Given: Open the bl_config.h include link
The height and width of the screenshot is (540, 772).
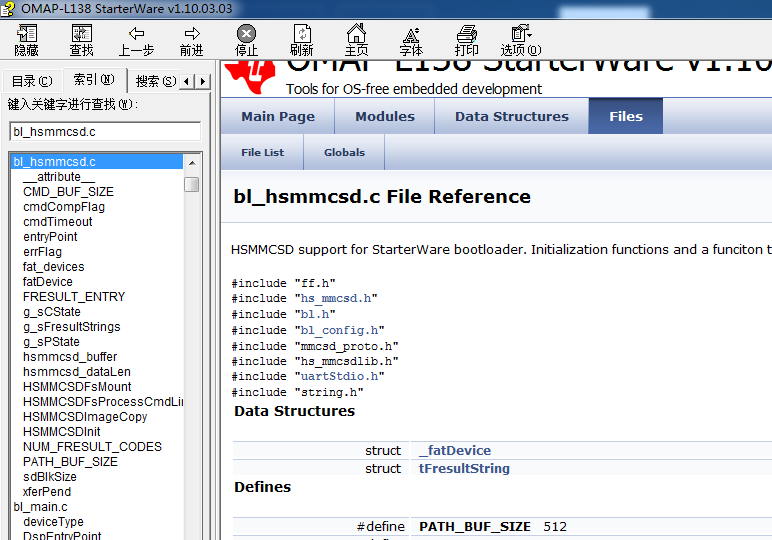Looking at the screenshot, I should click(339, 330).
